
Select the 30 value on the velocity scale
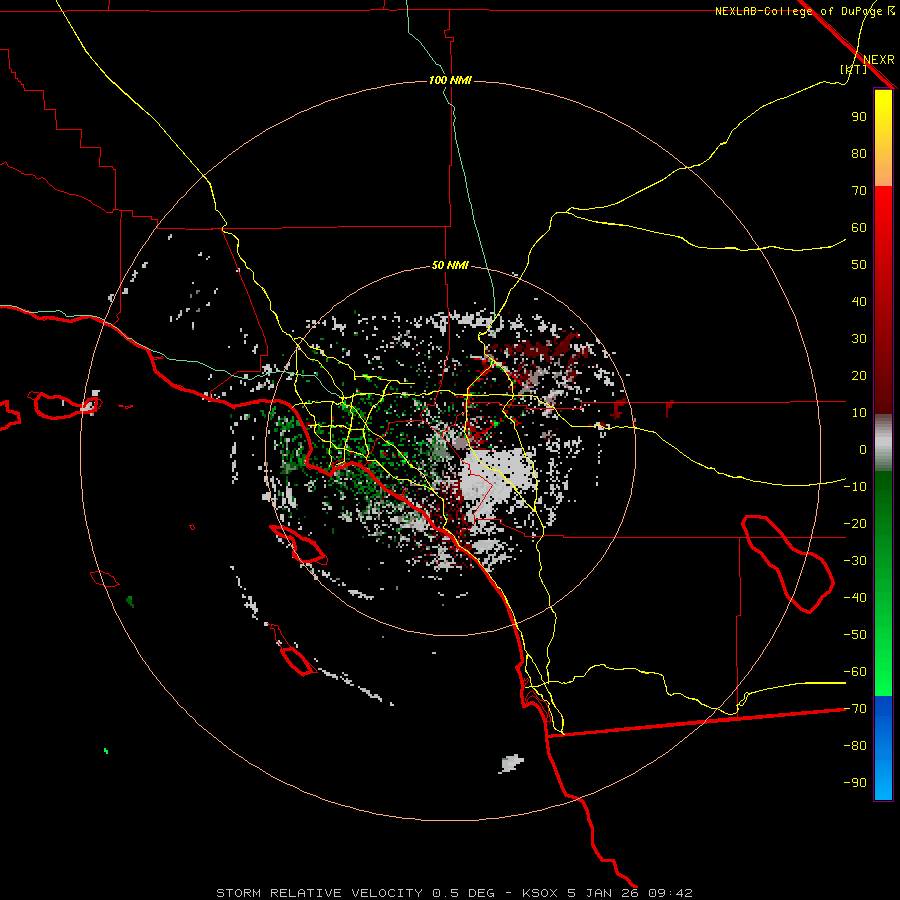pos(859,339)
